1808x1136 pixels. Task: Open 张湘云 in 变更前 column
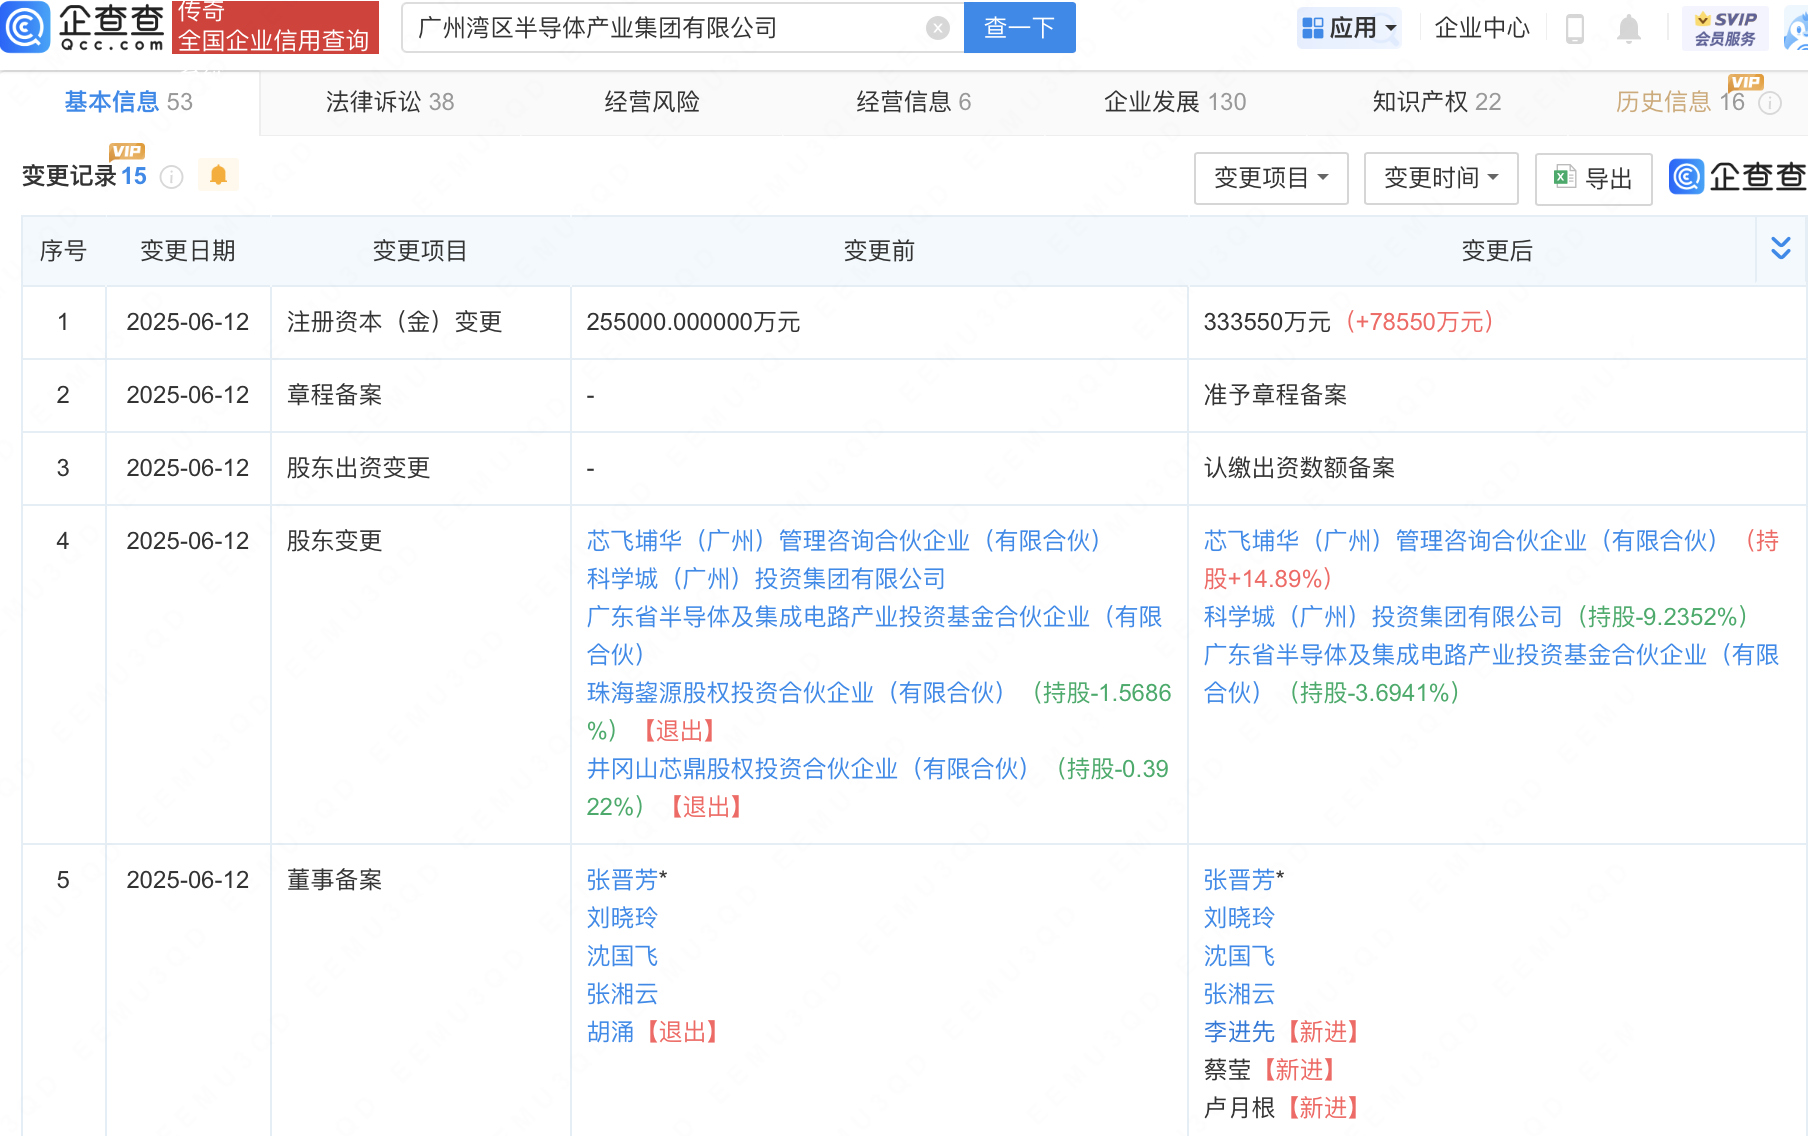point(622,994)
